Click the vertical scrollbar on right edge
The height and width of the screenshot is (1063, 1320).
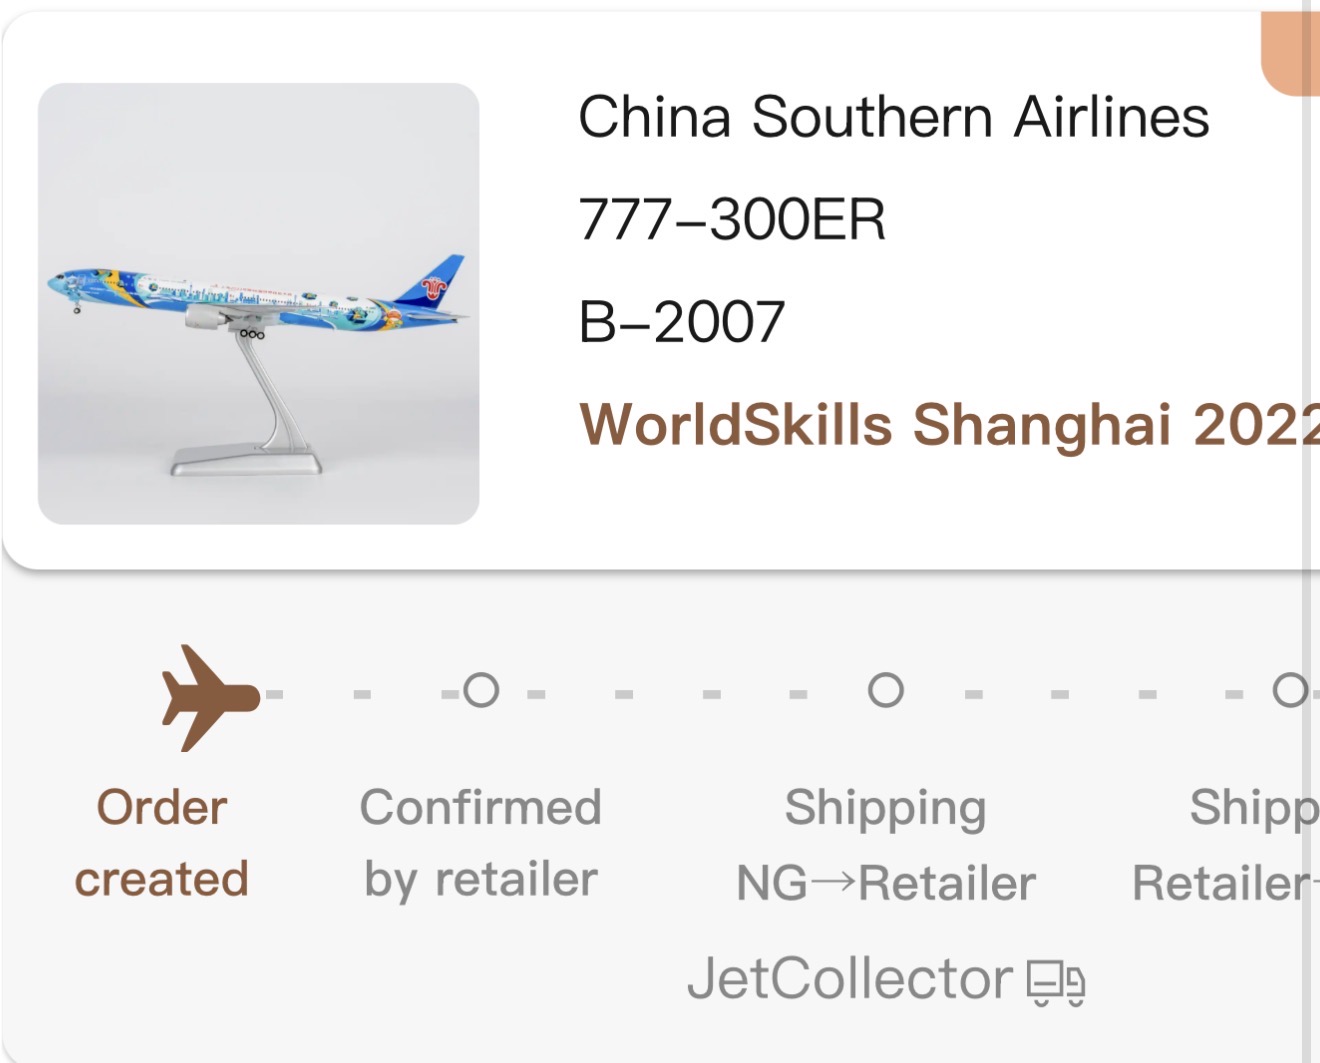click(1308, 530)
